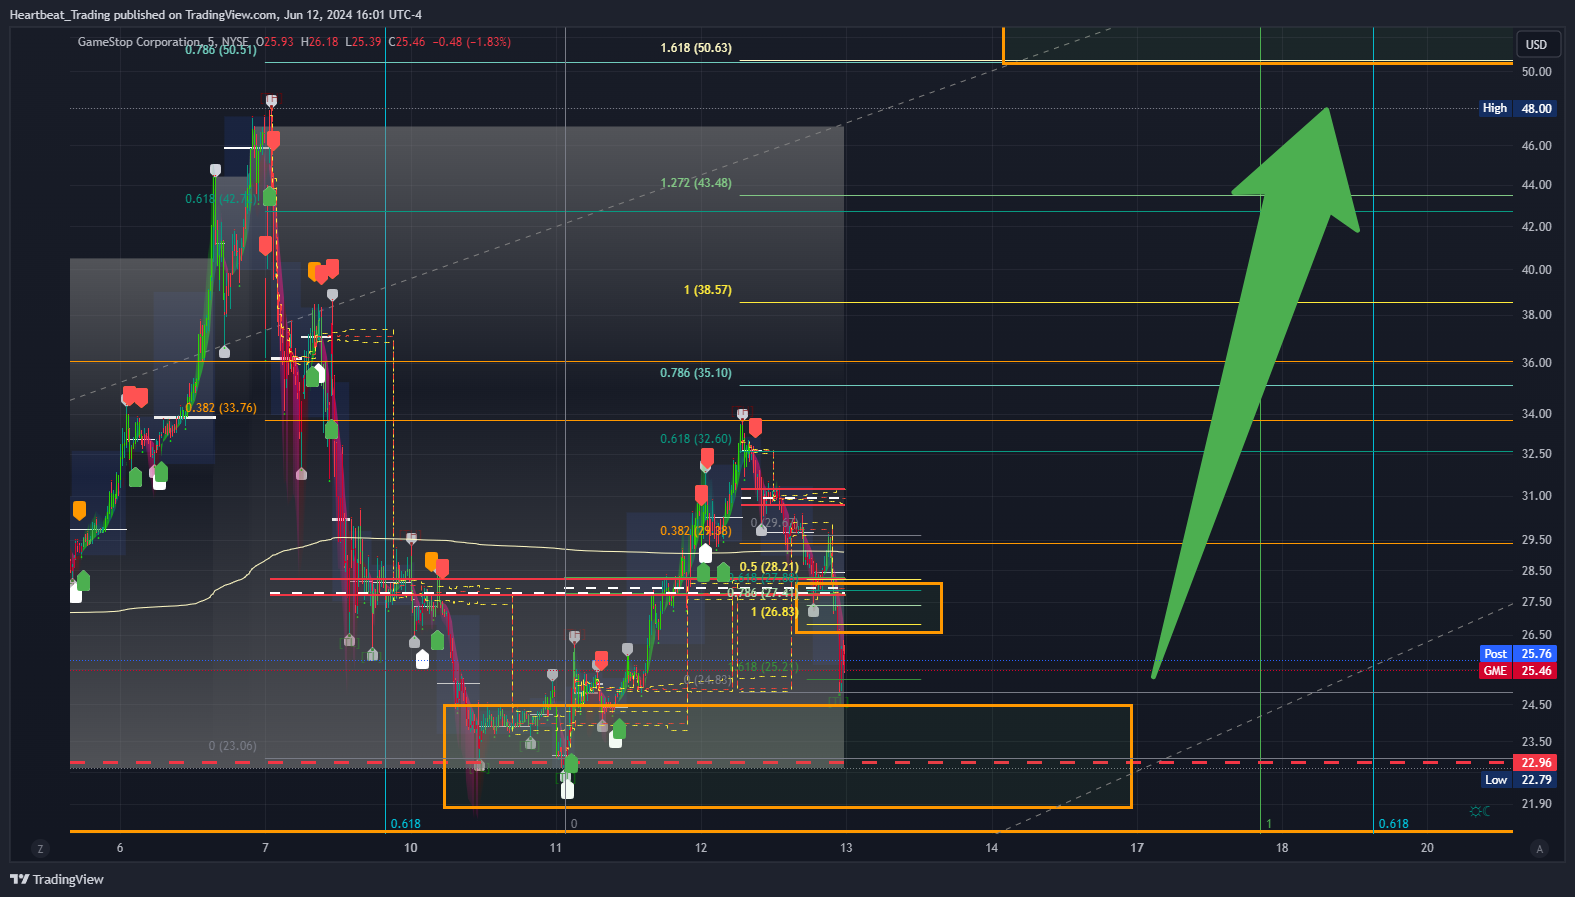Click the 0.618 (32.60) Fibonacci label
The image size is (1575, 897).
696,439
